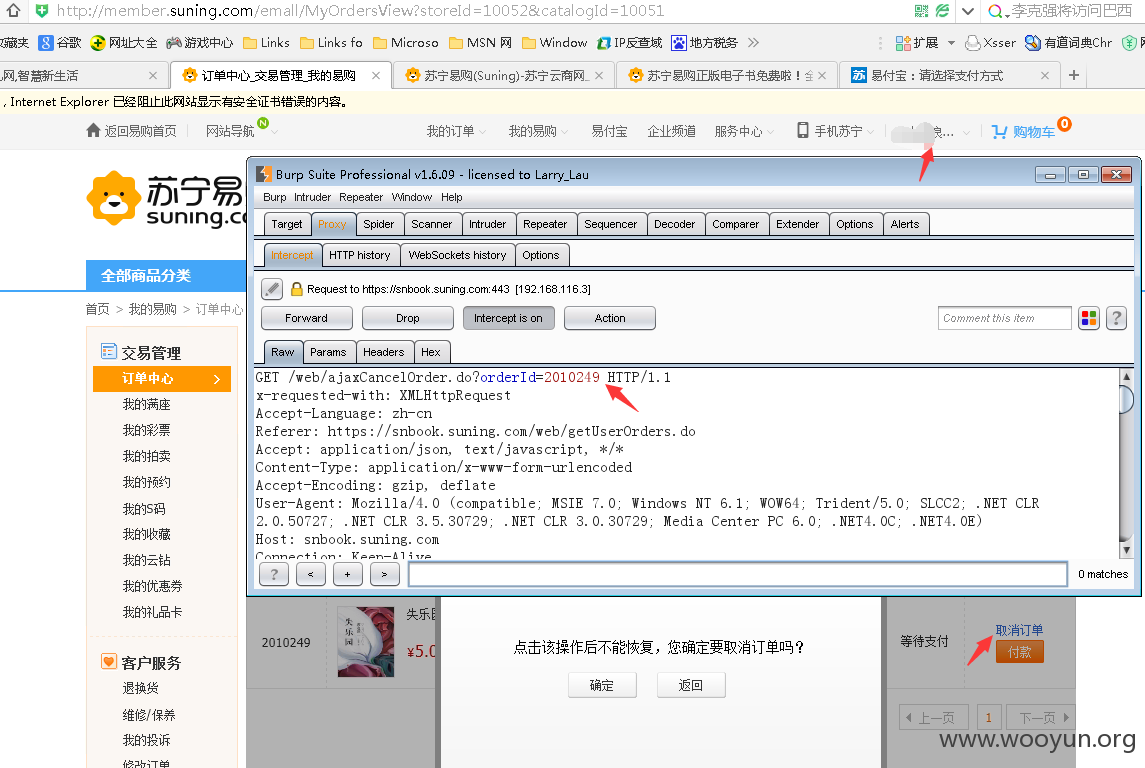Open the Intruder menu in menu bar
The height and width of the screenshot is (768, 1145).
(313, 197)
